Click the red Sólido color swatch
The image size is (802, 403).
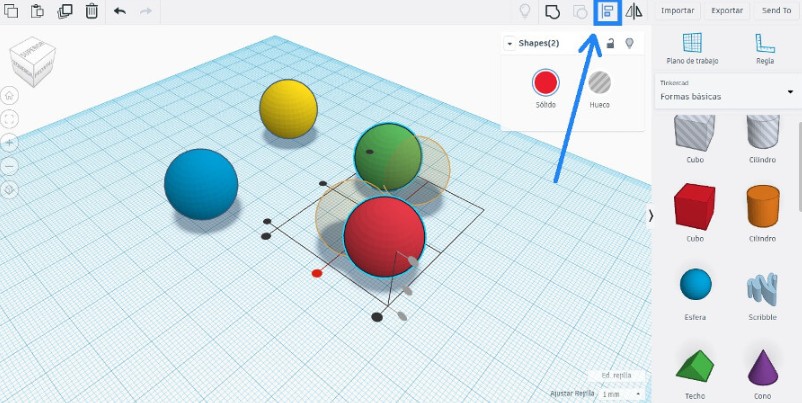pos(545,83)
